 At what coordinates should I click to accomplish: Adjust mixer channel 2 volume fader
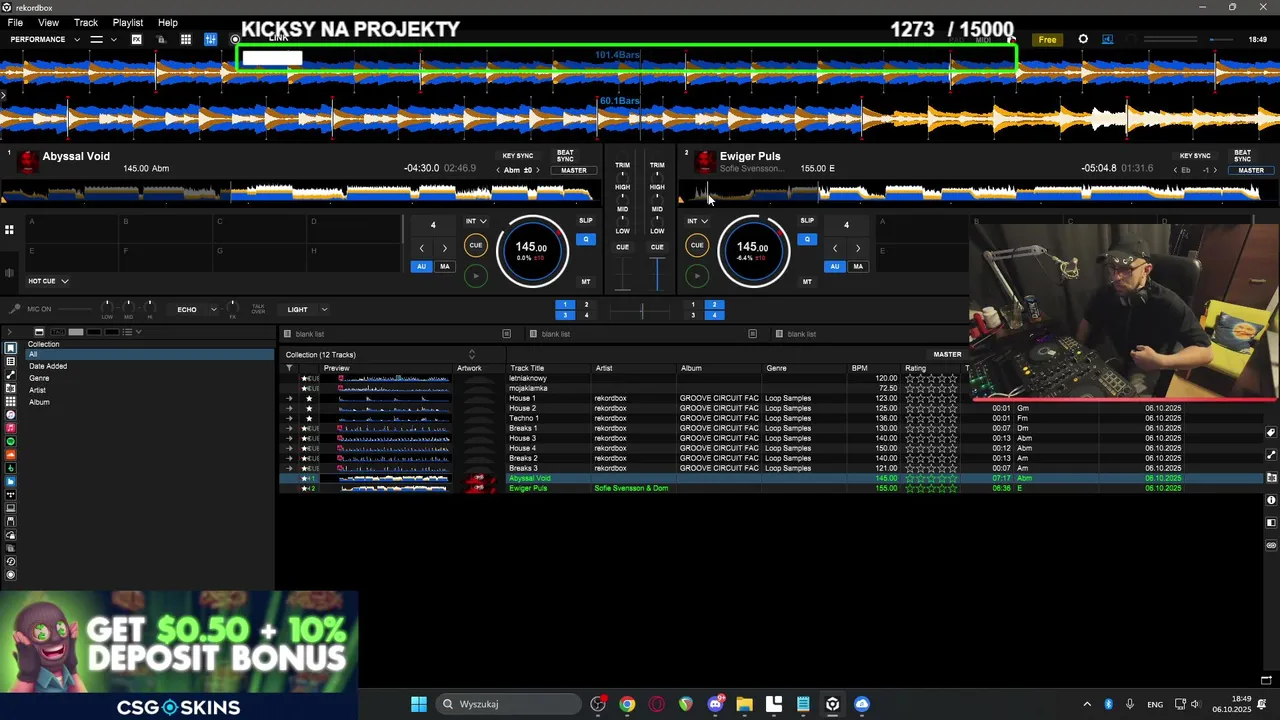tap(657, 273)
